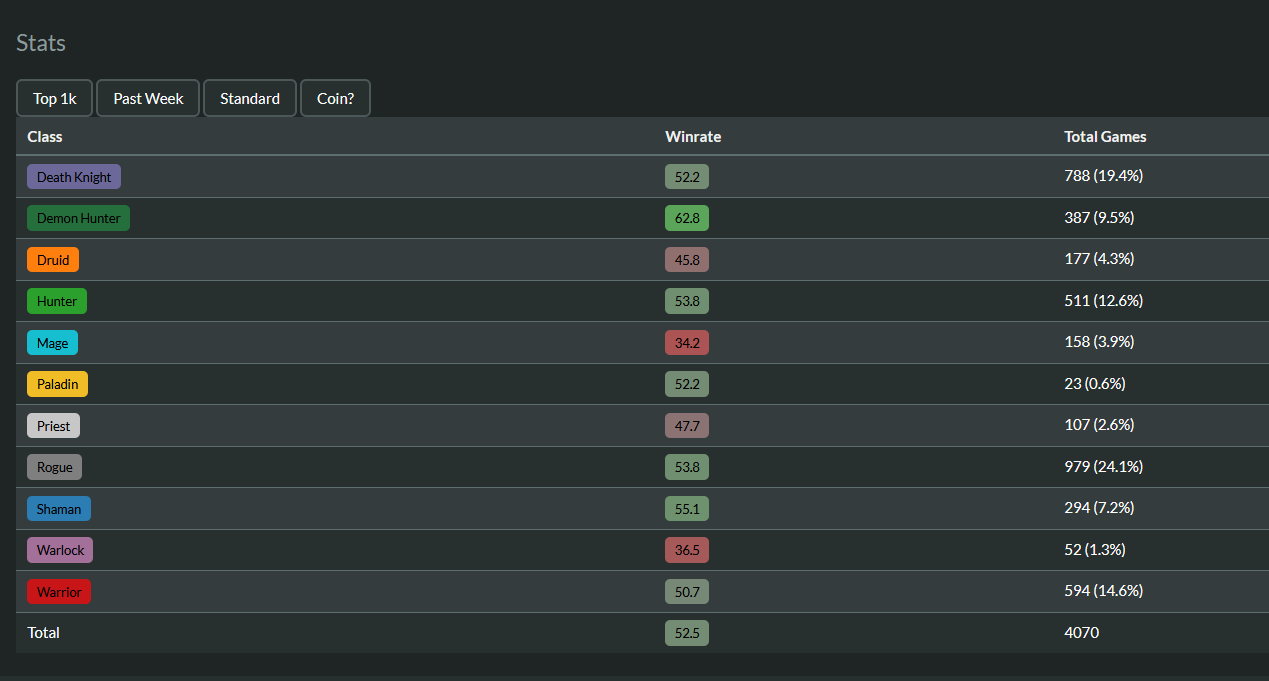Open the green Hunter class tag
Image resolution: width=1269 pixels, height=681 pixels.
(57, 301)
